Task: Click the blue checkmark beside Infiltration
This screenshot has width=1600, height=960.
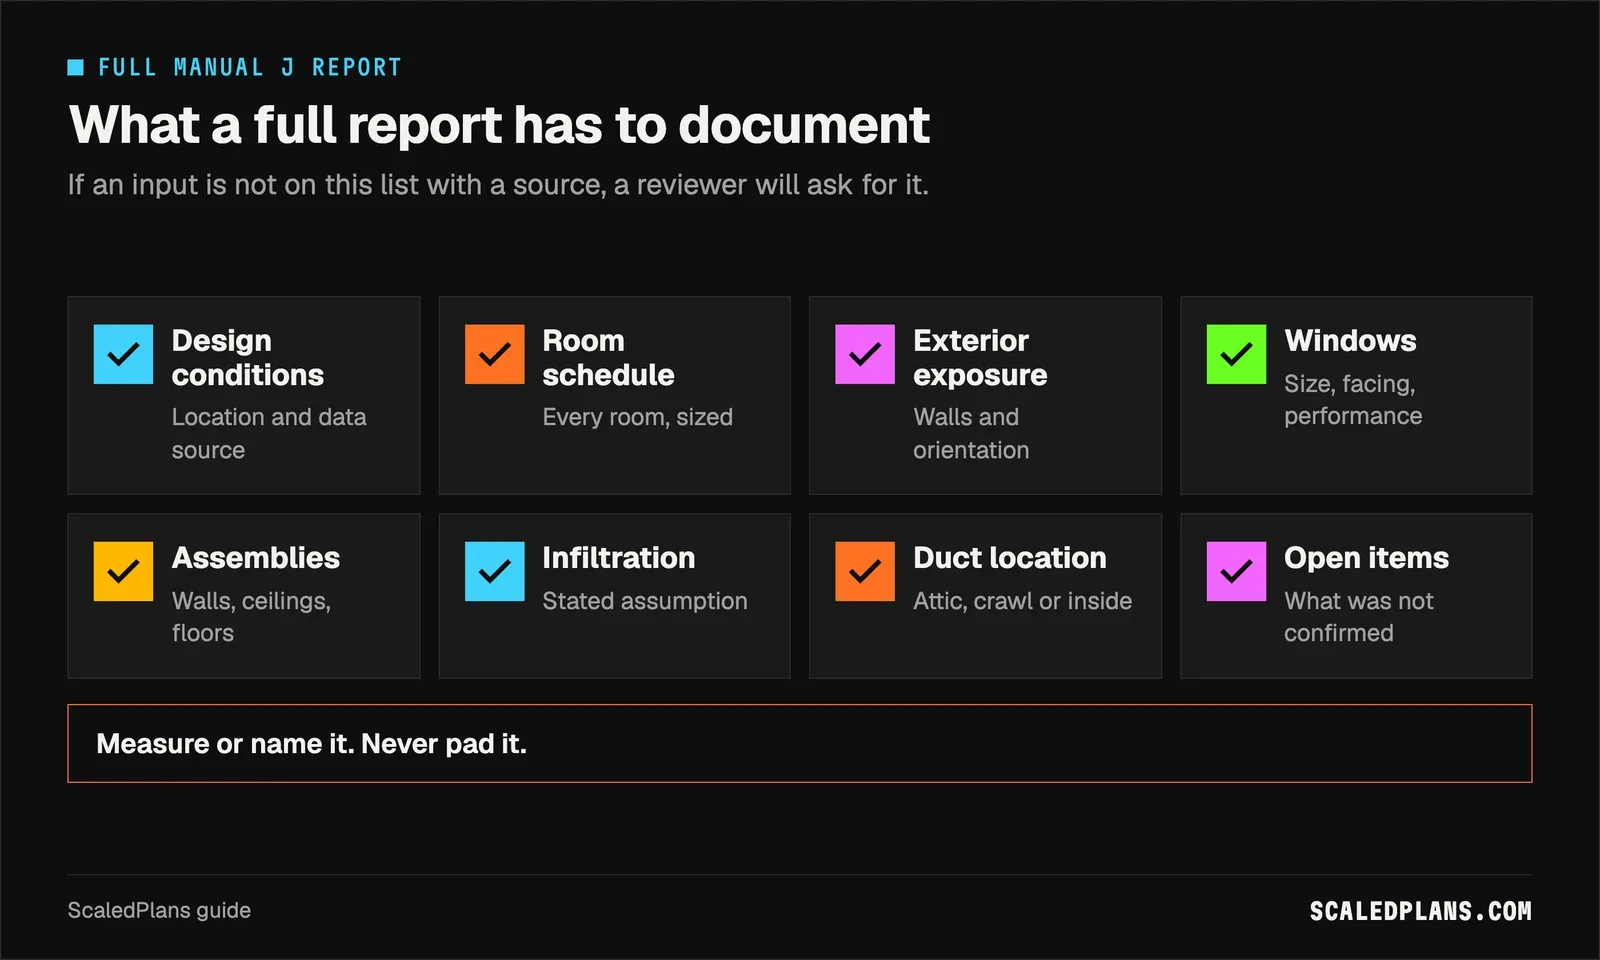Action: 494,571
